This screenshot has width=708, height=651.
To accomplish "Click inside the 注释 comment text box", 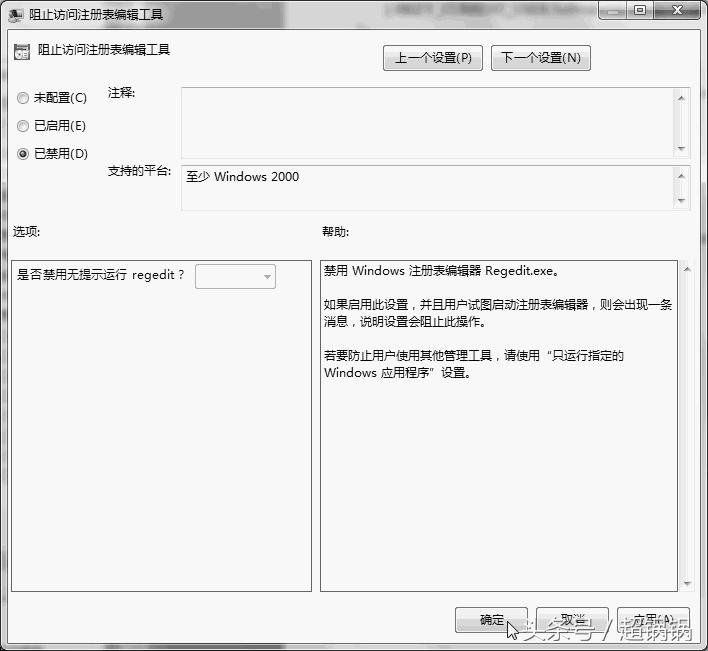I will 427,123.
